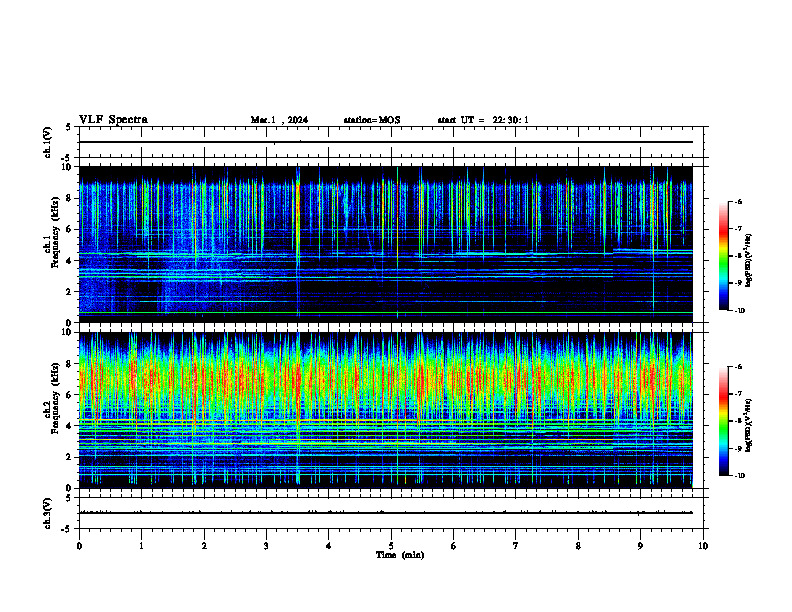The image size is (792, 612).
Task: Click inside the ch.1 spectrogram panel
Action: pos(386,244)
